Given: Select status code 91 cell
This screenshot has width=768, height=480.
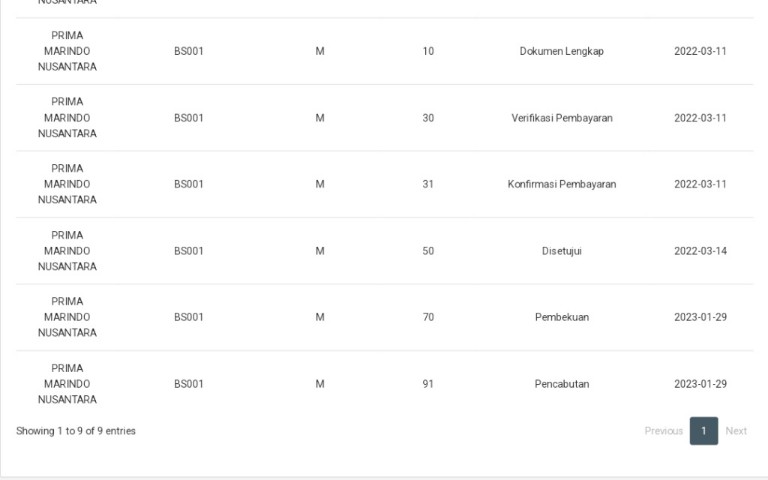Looking at the screenshot, I should pos(428,384).
